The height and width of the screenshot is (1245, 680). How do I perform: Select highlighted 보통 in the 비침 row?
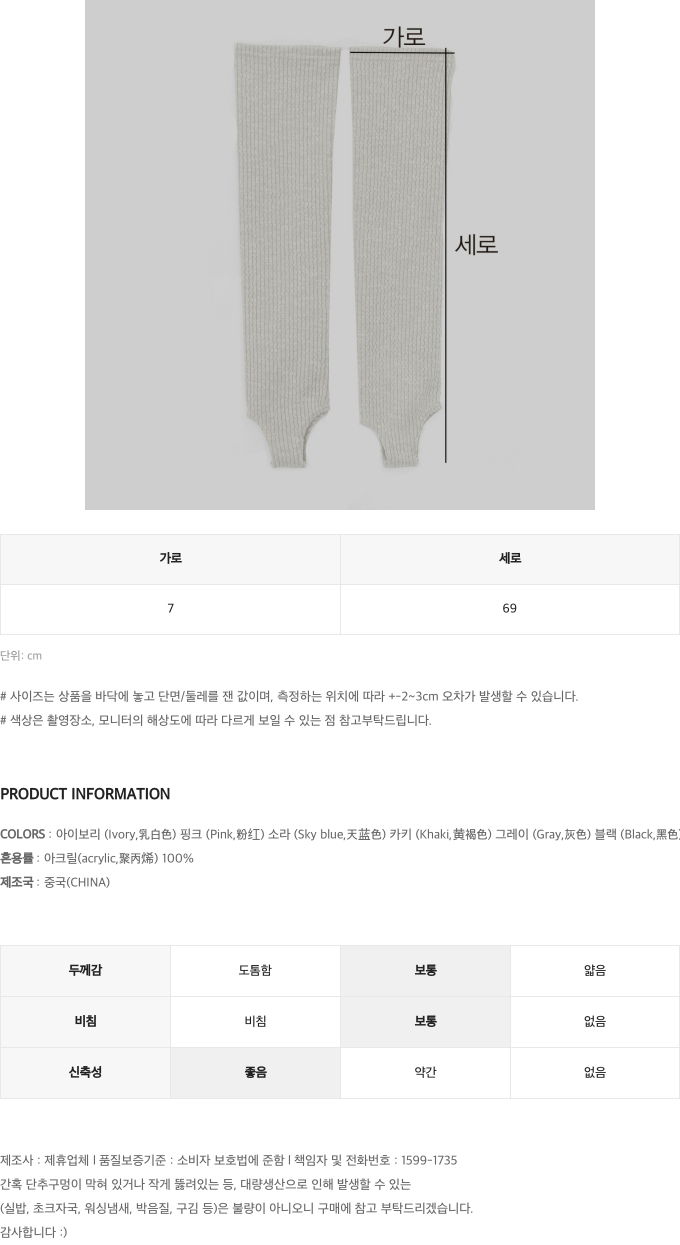[x=425, y=1021]
